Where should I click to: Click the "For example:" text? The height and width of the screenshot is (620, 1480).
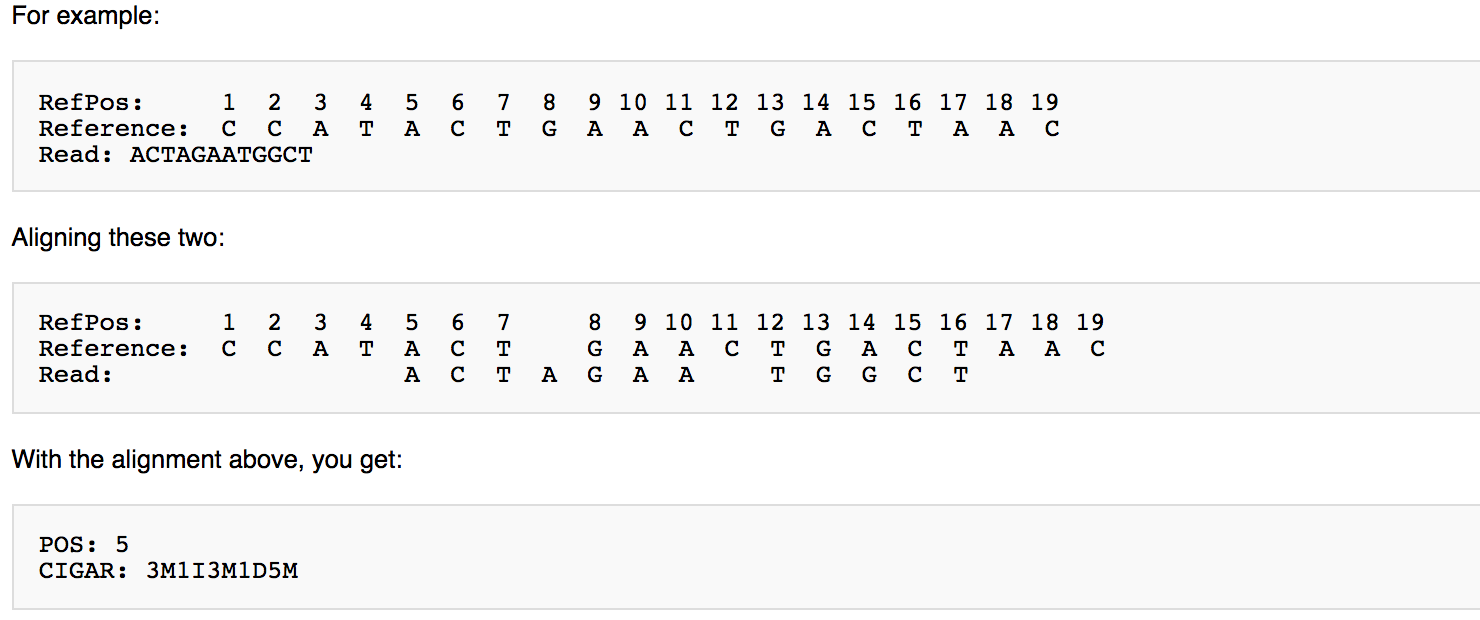coord(85,17)
